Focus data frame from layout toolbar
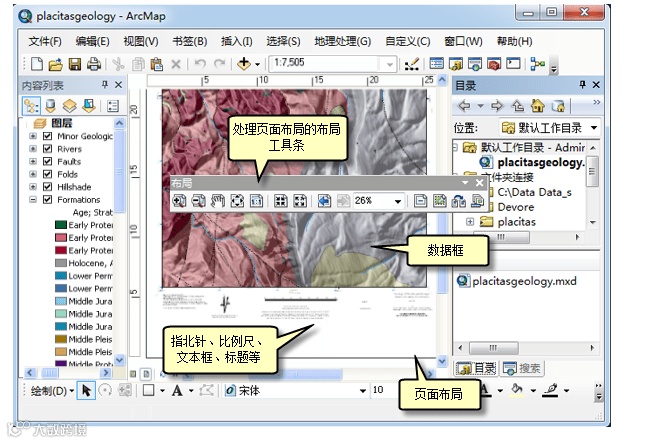 440,201
